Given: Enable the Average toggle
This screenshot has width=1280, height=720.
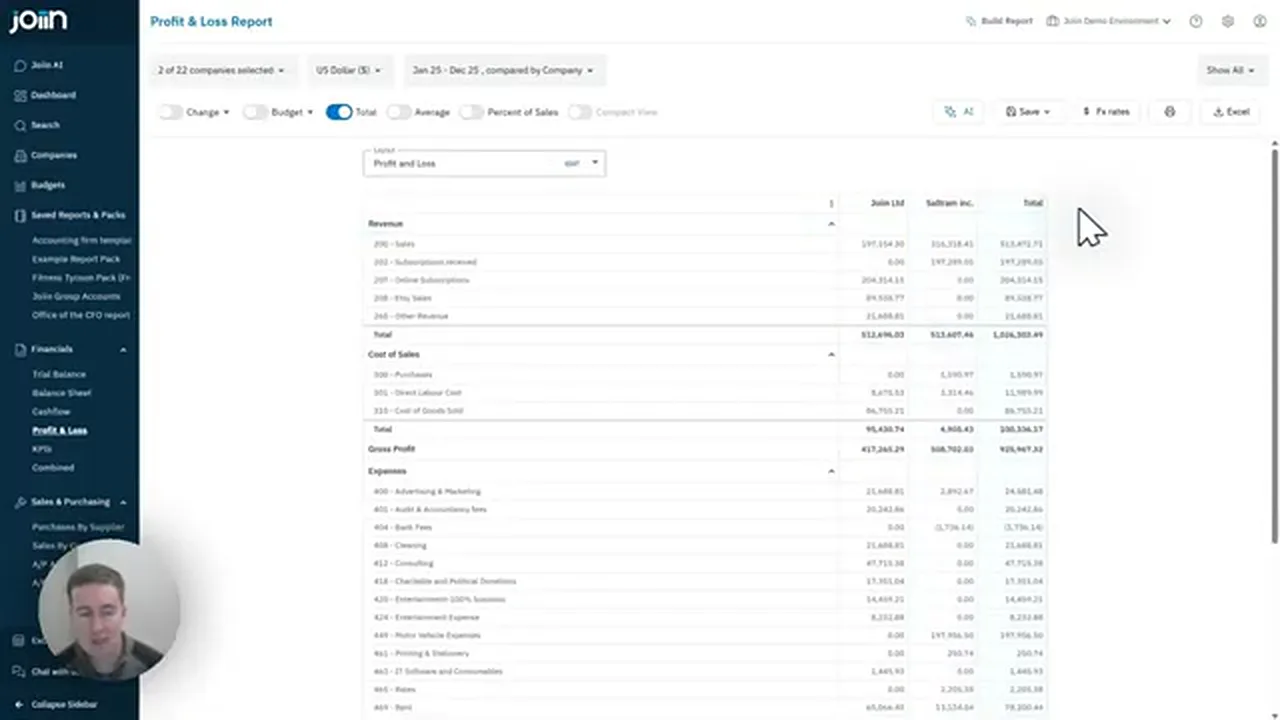Looking at the screenshot, I should point(399,112).
